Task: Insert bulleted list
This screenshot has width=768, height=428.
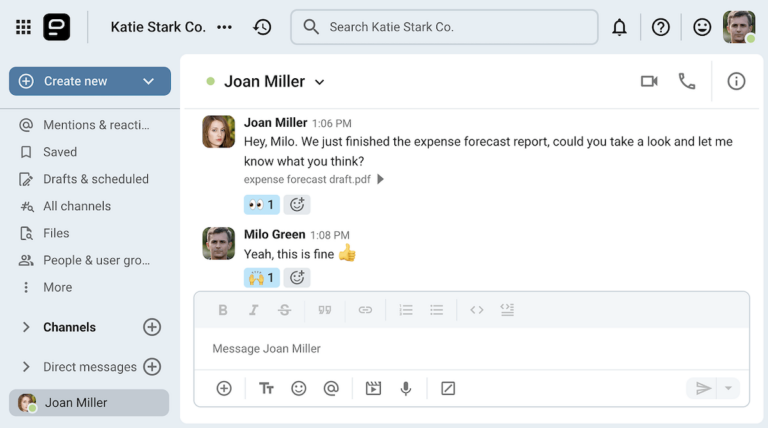Action: pos(436,310)
